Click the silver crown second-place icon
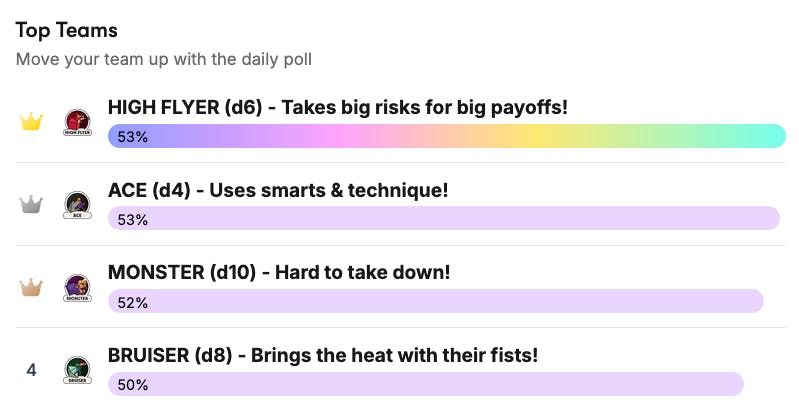The image size is (799, 419). pos(32,204)
